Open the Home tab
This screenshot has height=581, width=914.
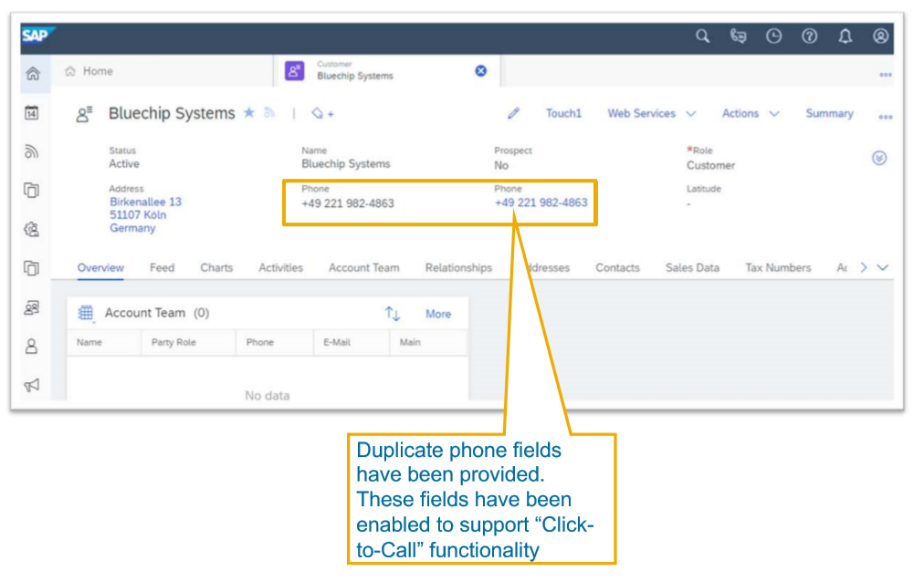(89, 71)
